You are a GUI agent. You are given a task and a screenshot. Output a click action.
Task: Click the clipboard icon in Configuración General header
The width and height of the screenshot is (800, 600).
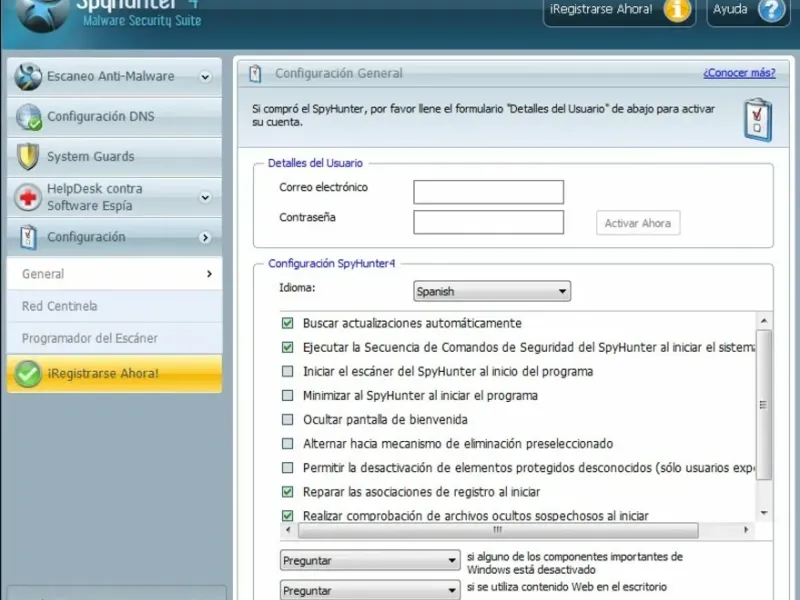pos(255,74)
